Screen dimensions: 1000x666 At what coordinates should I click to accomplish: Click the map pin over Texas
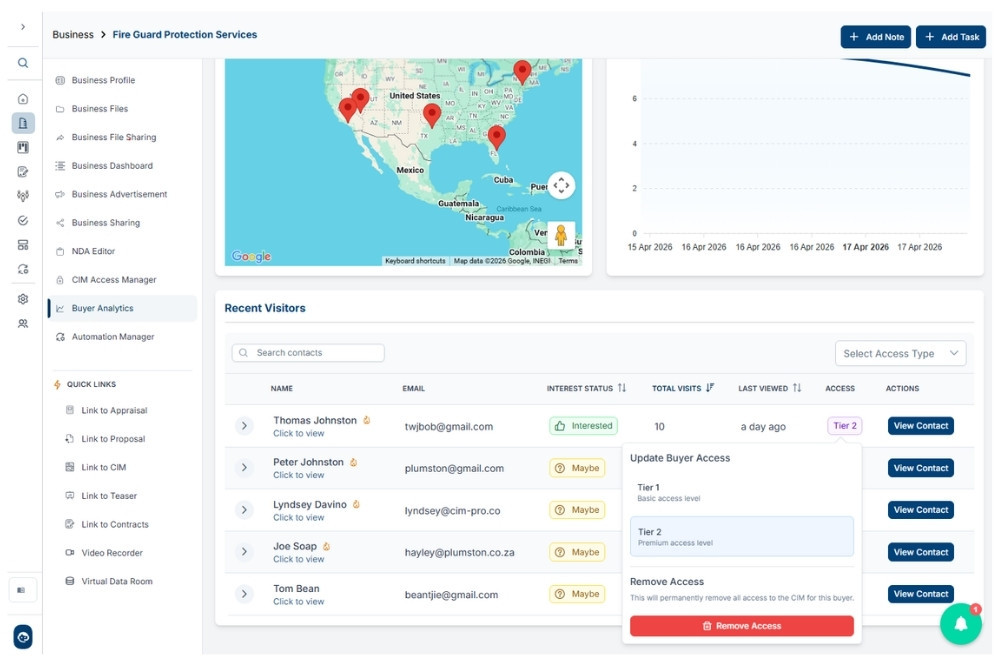click(x=432, y=116)
